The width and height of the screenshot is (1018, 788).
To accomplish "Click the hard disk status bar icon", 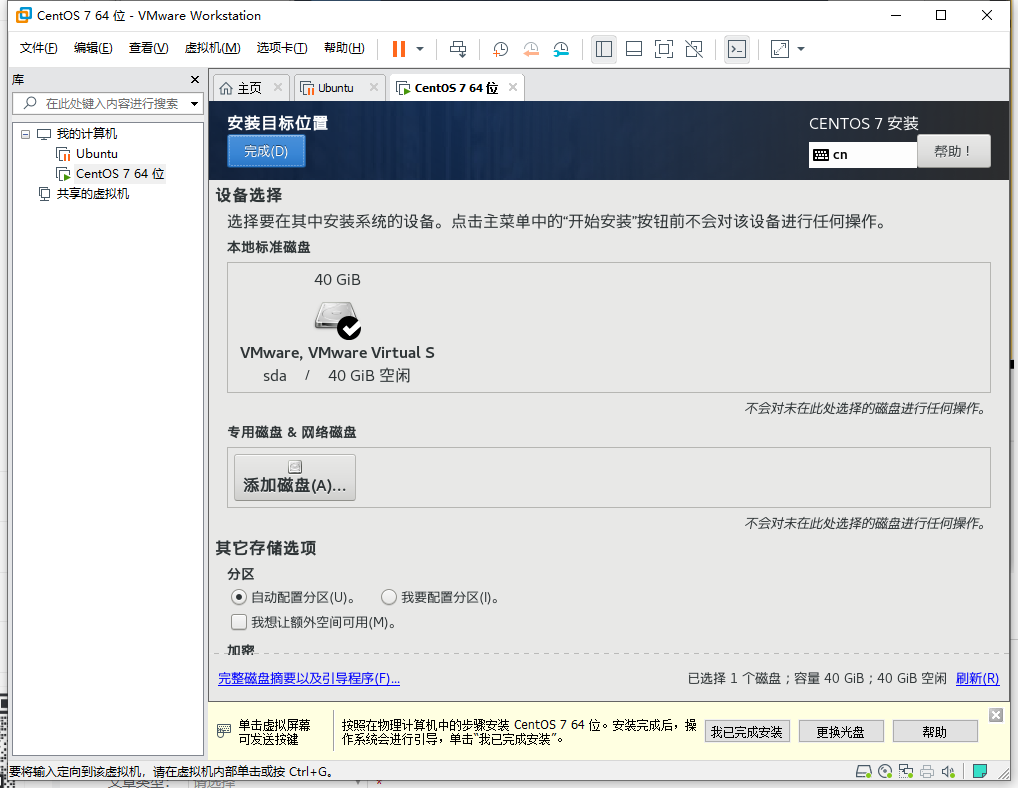I will pyautogui.click(x=863, y=771).
